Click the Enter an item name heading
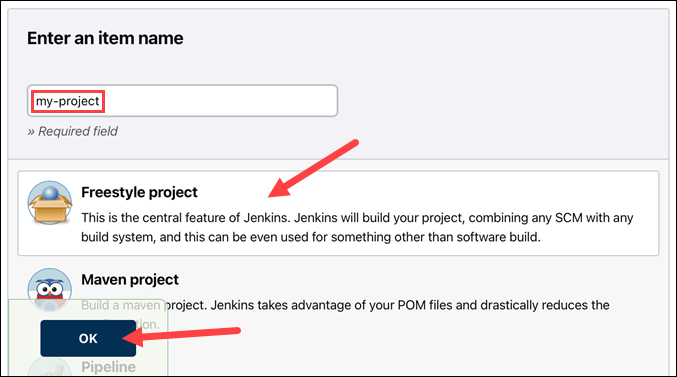Viewport: 677px width, 377px height. [105, 38]
